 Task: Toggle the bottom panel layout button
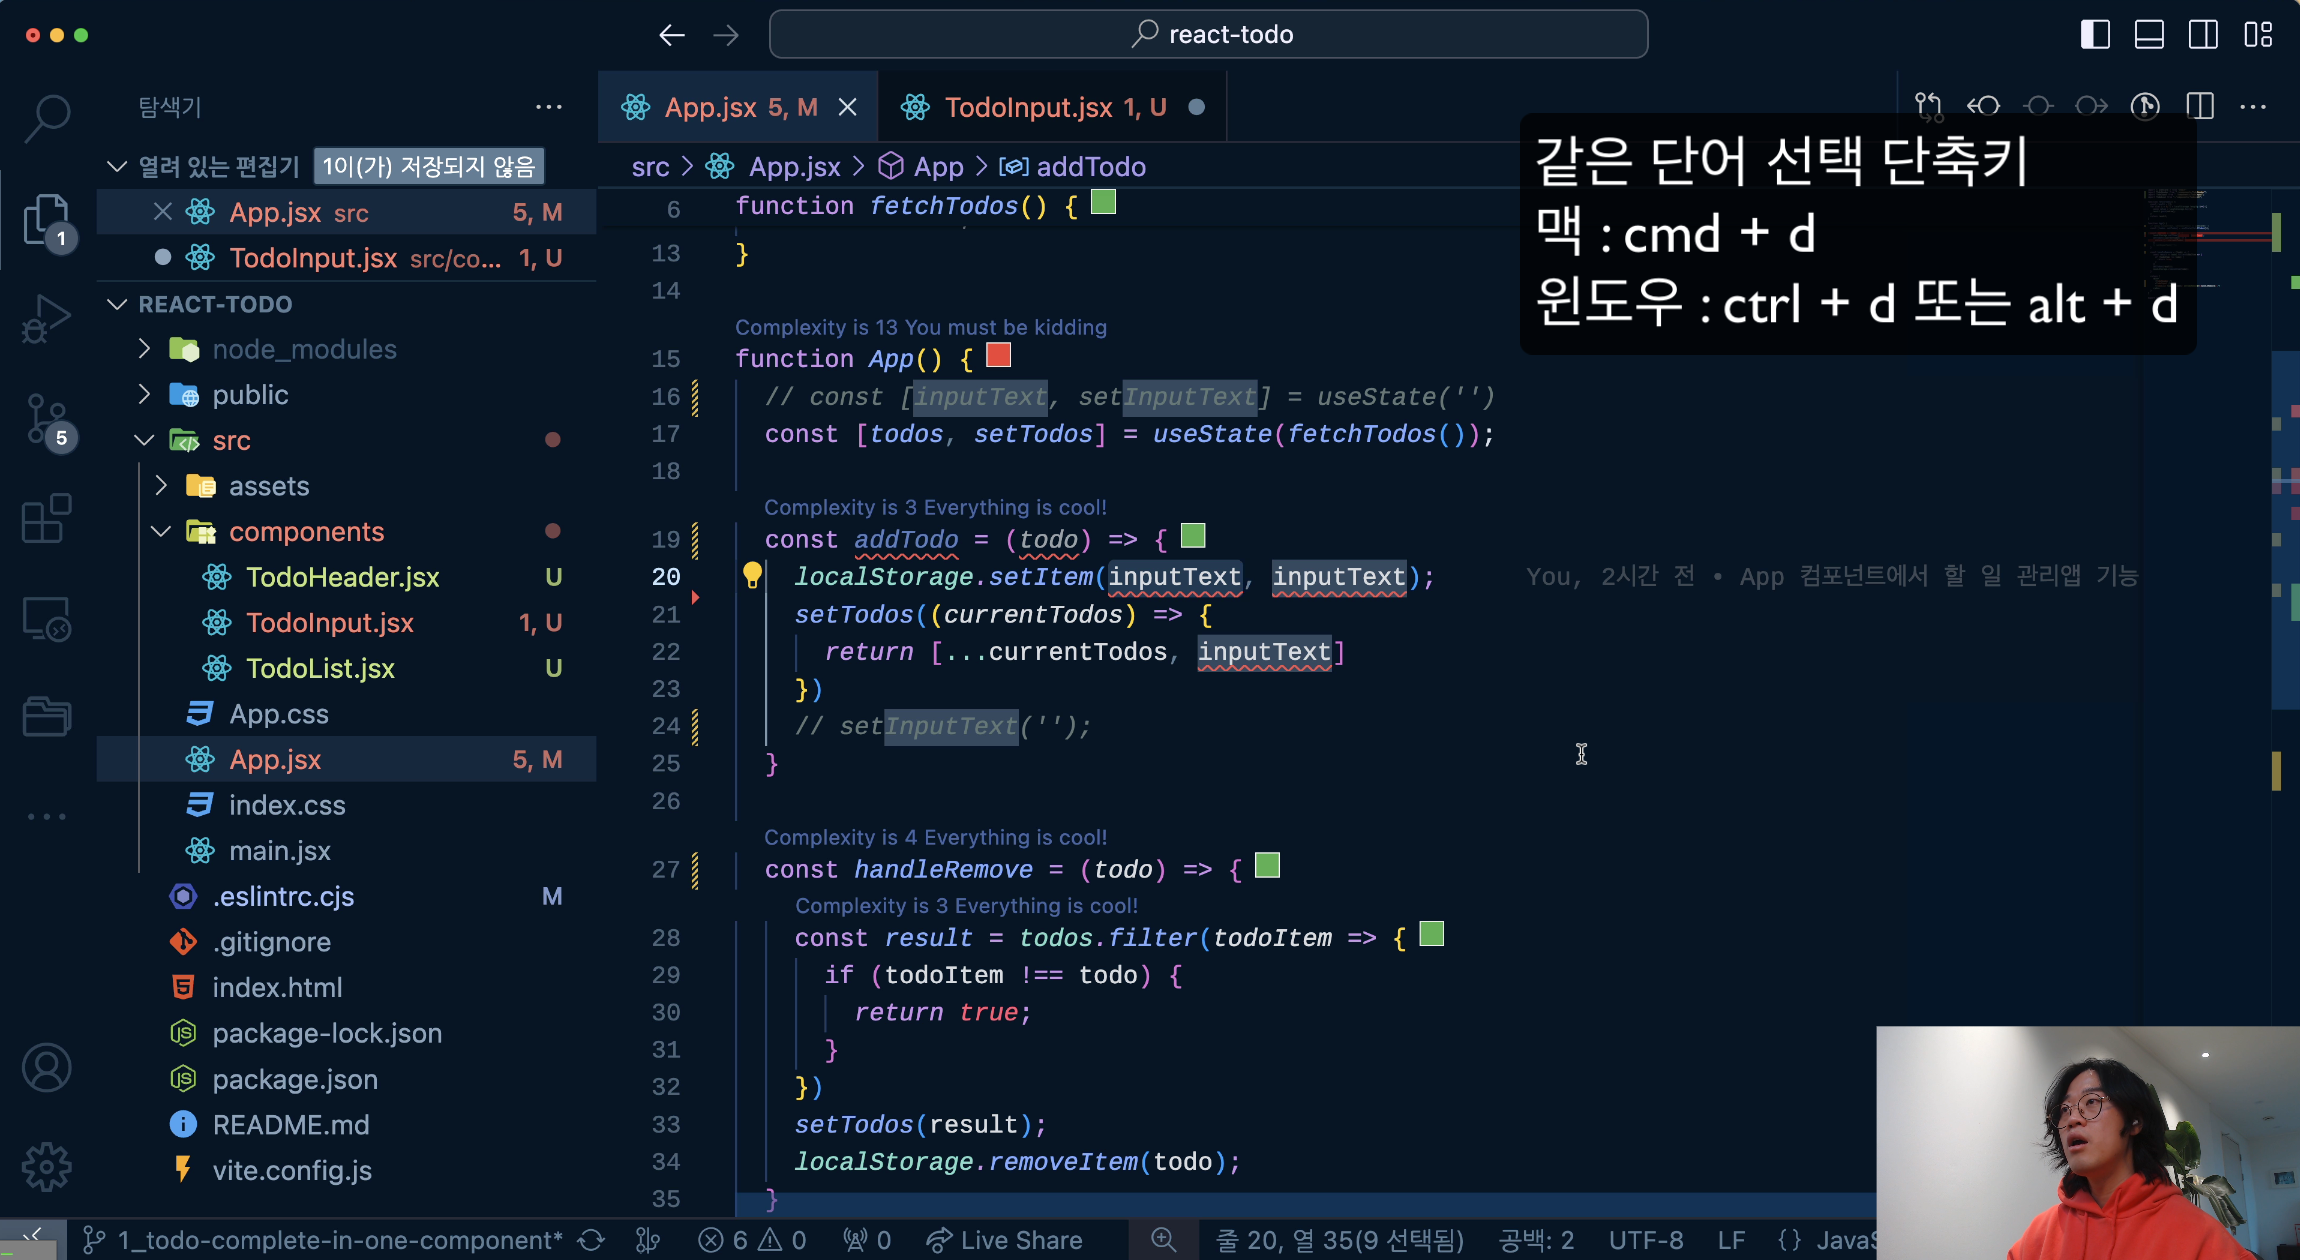tap(2148, 35)
